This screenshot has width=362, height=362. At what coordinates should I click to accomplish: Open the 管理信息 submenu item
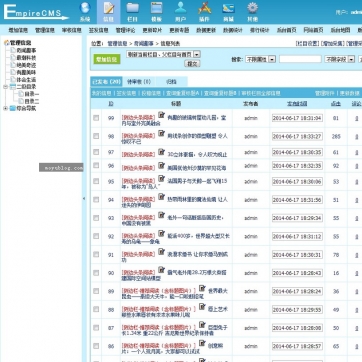pyautogui.click(x=45, y=30)
